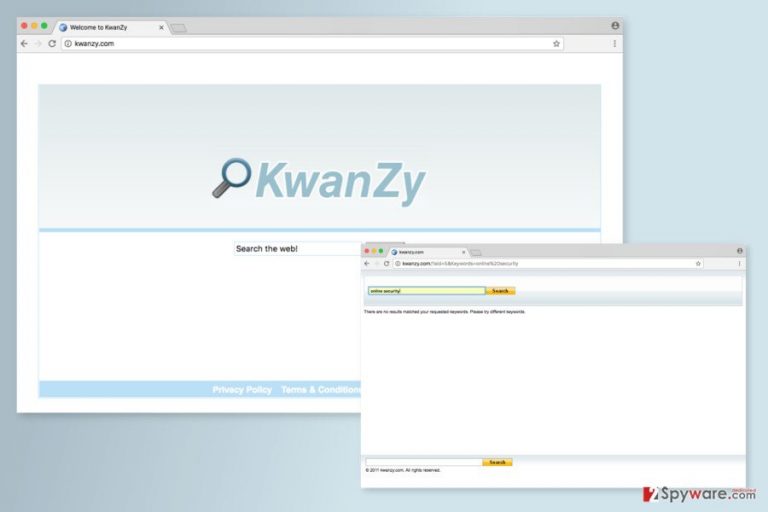Viewport: 768px width, 512px height.
Task: Focus the kwanzy.com address bar in large window
Action: [312, 44]
